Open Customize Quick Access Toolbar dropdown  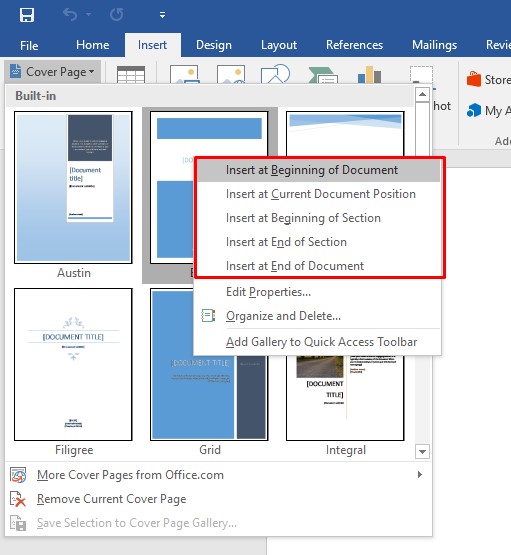tap(162, 15)
